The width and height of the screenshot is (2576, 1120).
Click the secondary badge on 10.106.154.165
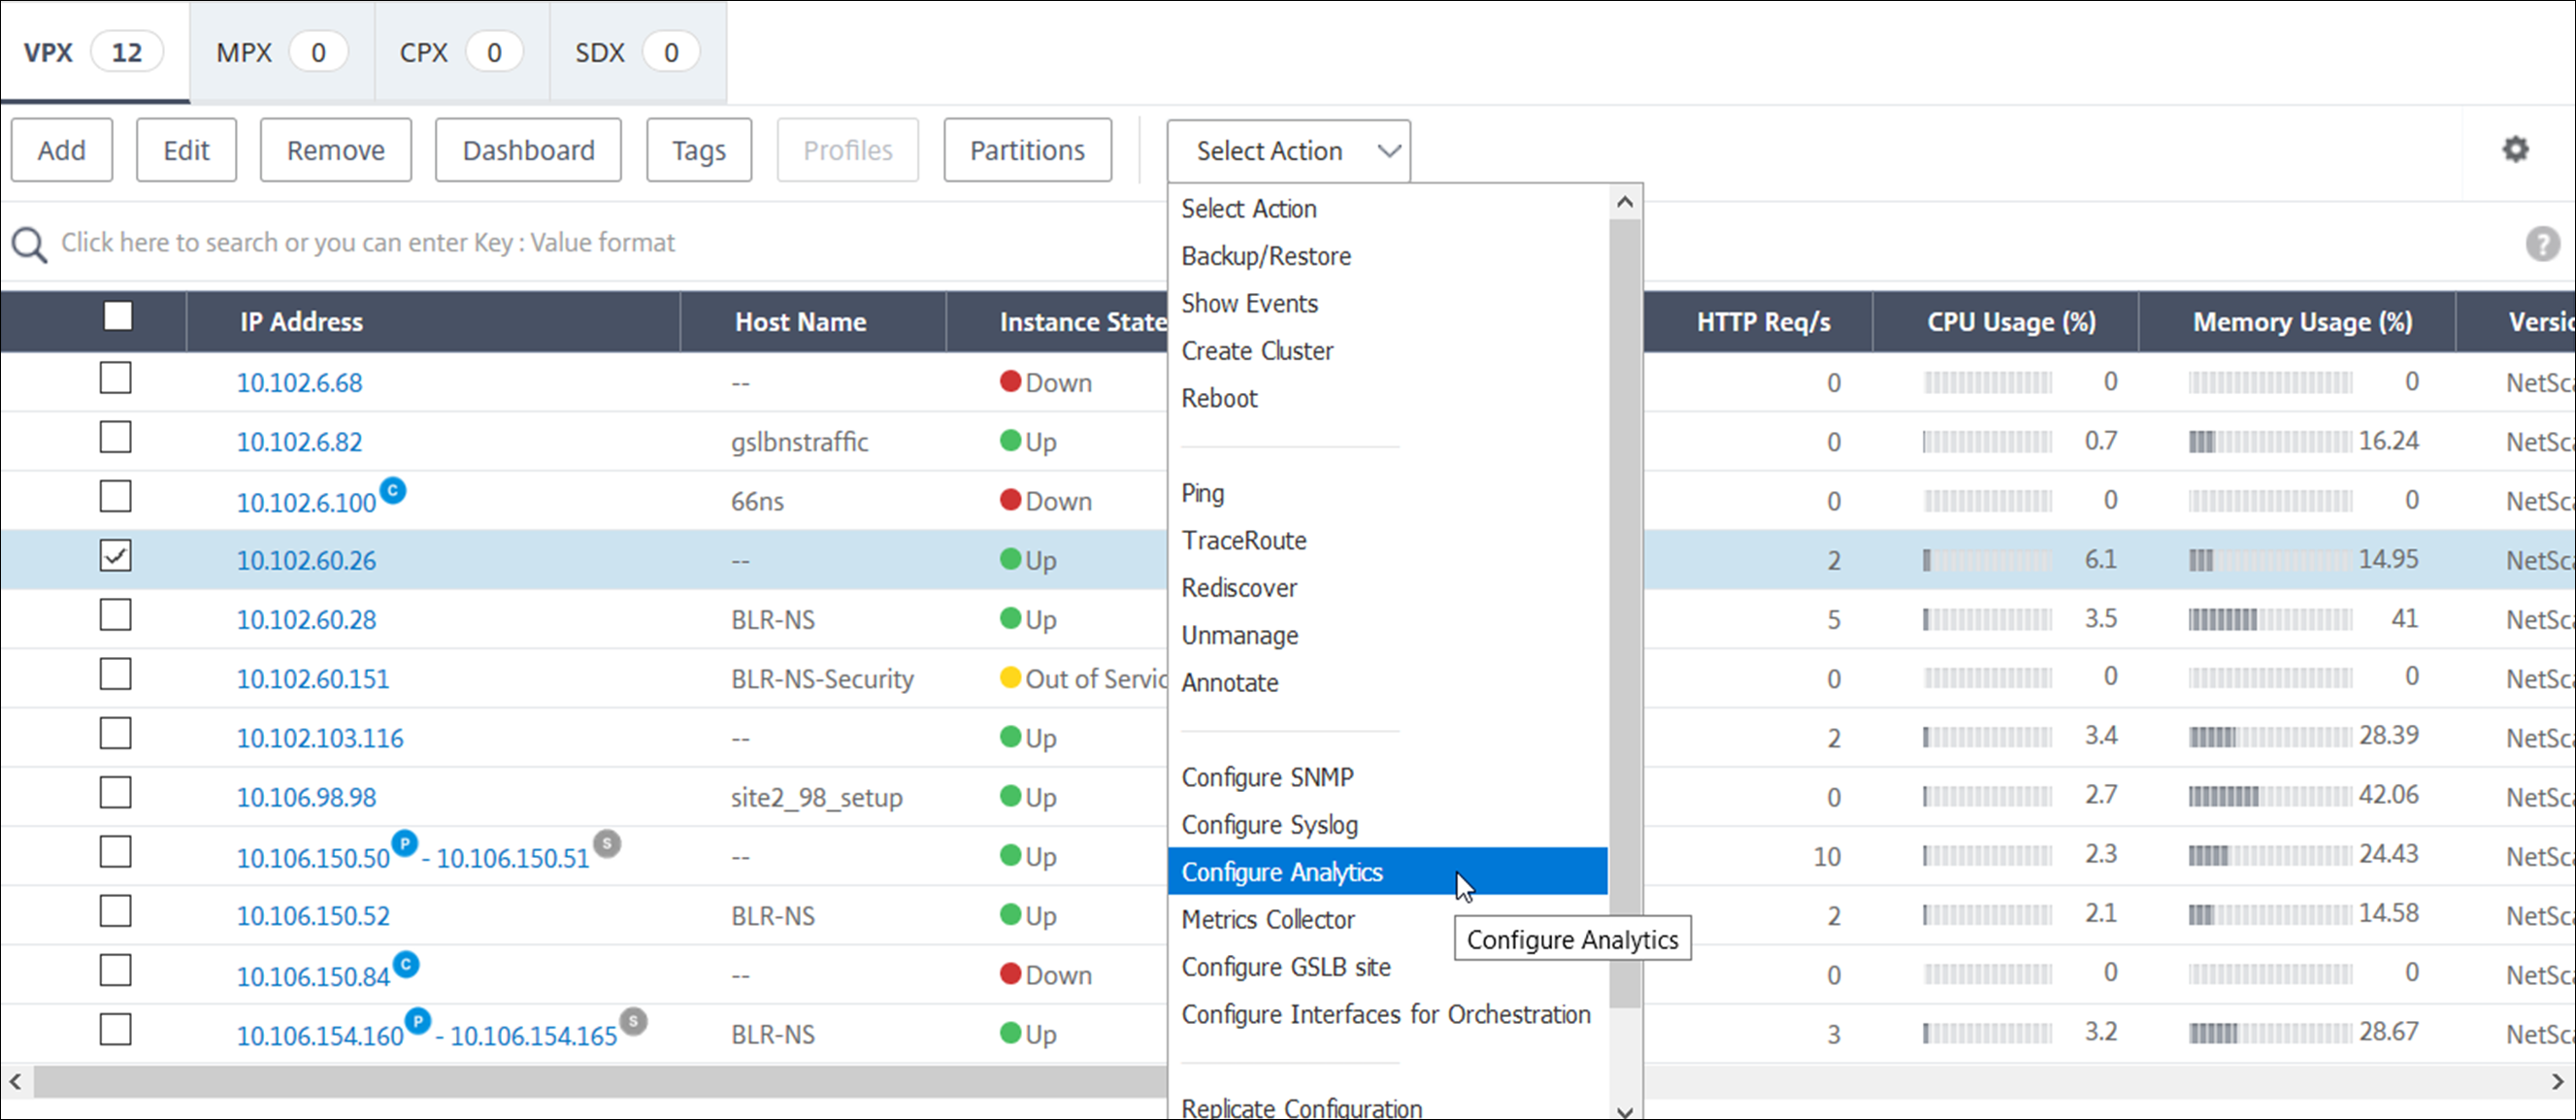[633, 1022]
